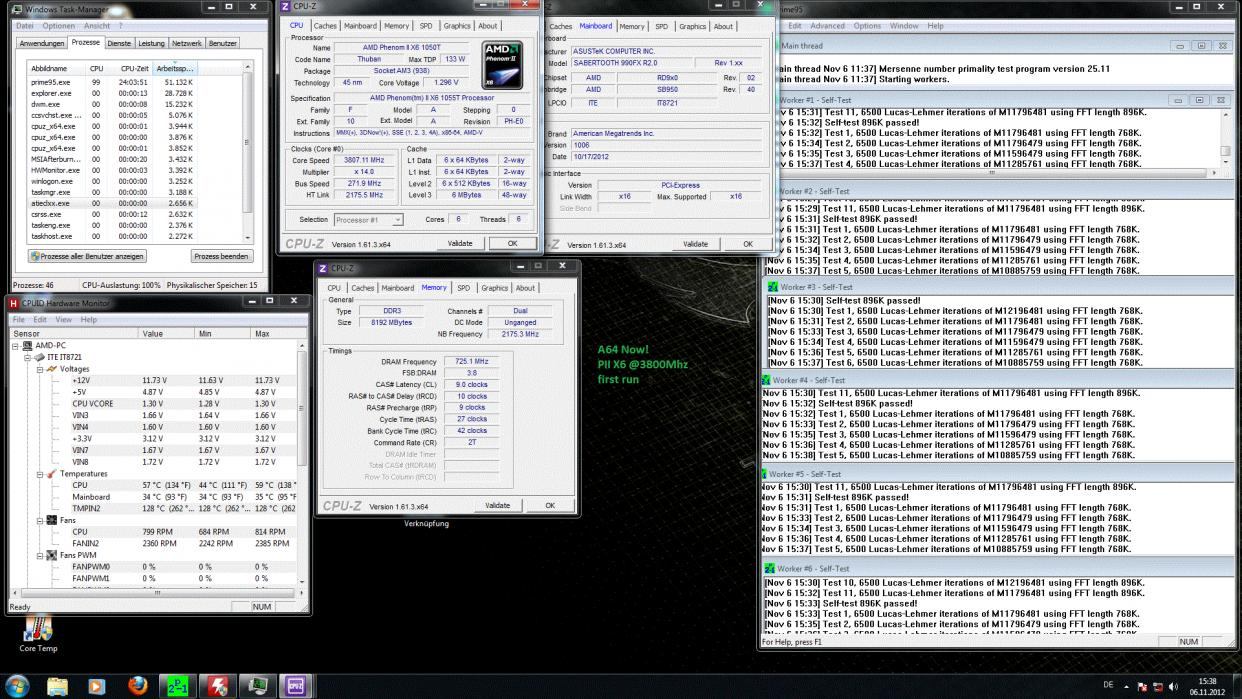Open SPD tab in memory CPU-Z window
The height and width of the screenshot is (699, 1242).
point(463,288)
